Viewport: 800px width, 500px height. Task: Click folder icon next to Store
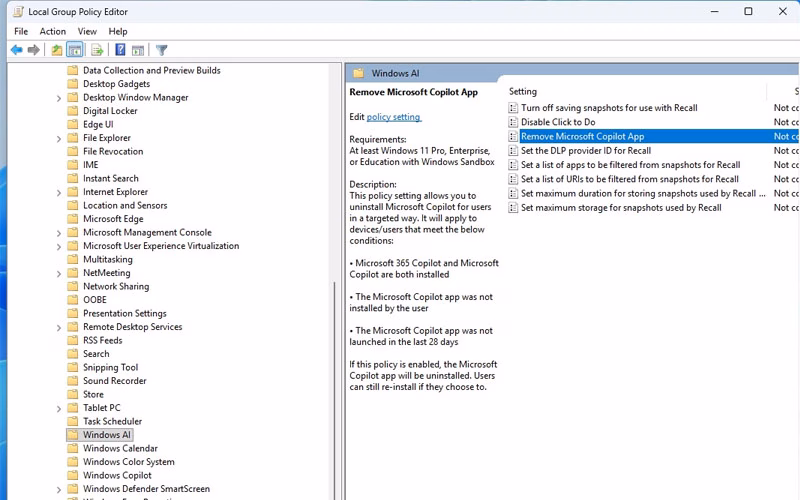[73, 394]
